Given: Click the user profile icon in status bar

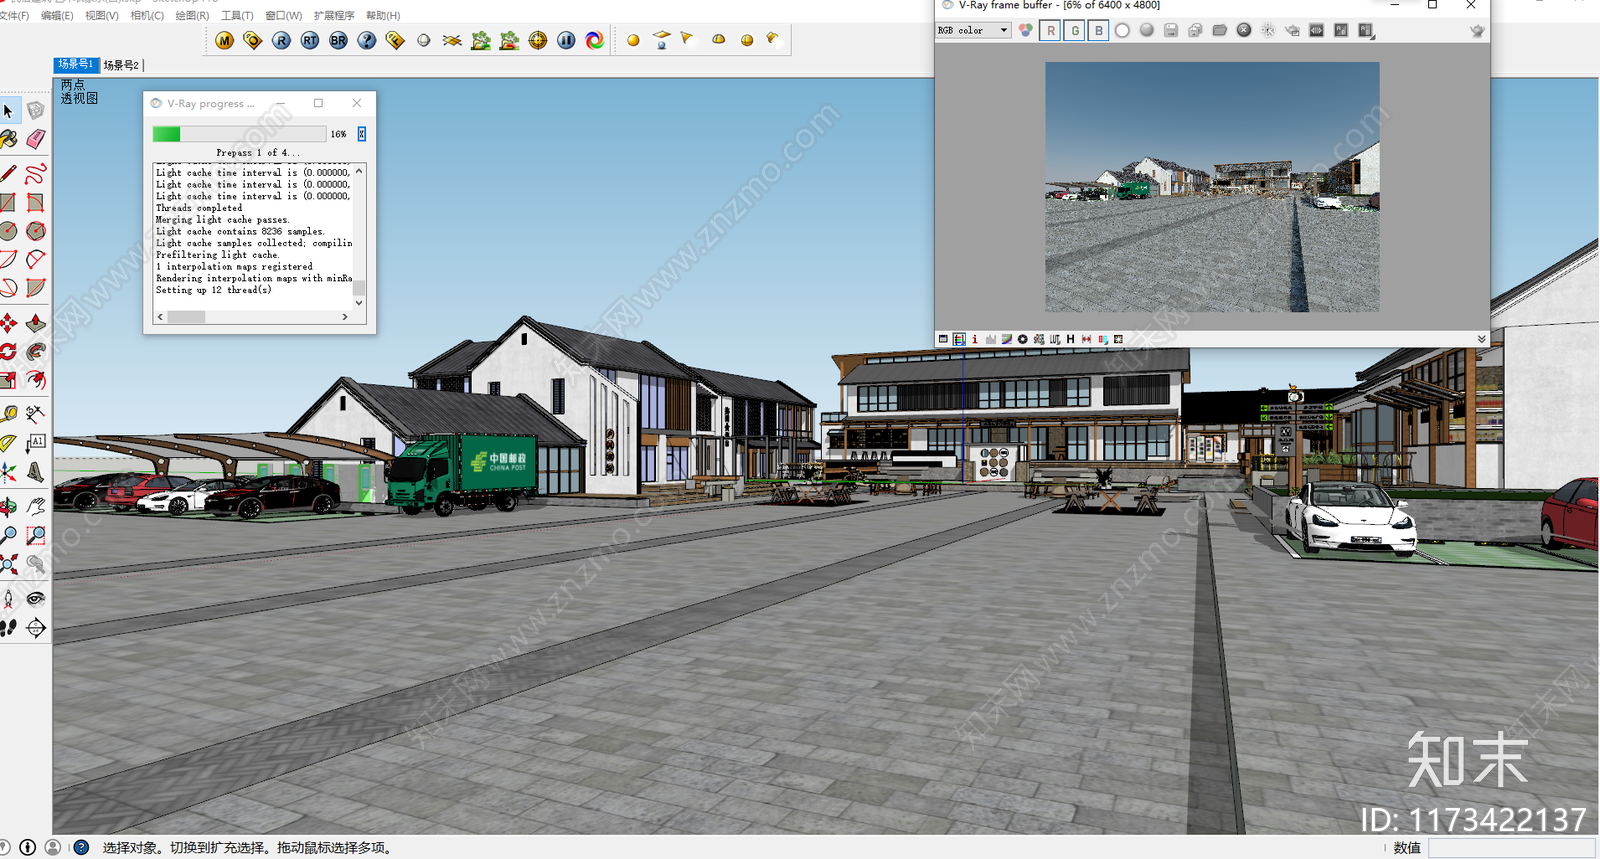Looking at the screenshot, I should coord(53,847).
